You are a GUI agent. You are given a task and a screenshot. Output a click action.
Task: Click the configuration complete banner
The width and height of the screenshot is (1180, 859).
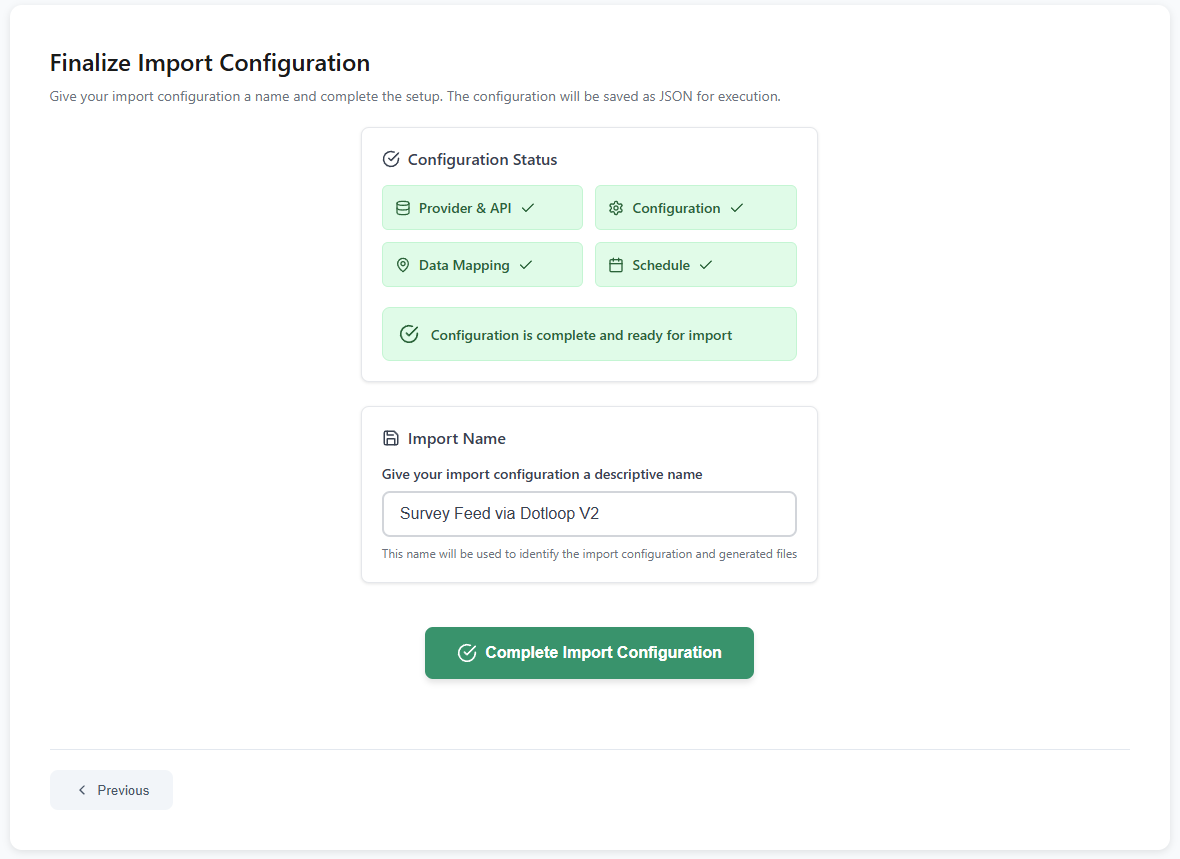click(x=589, y=334)
